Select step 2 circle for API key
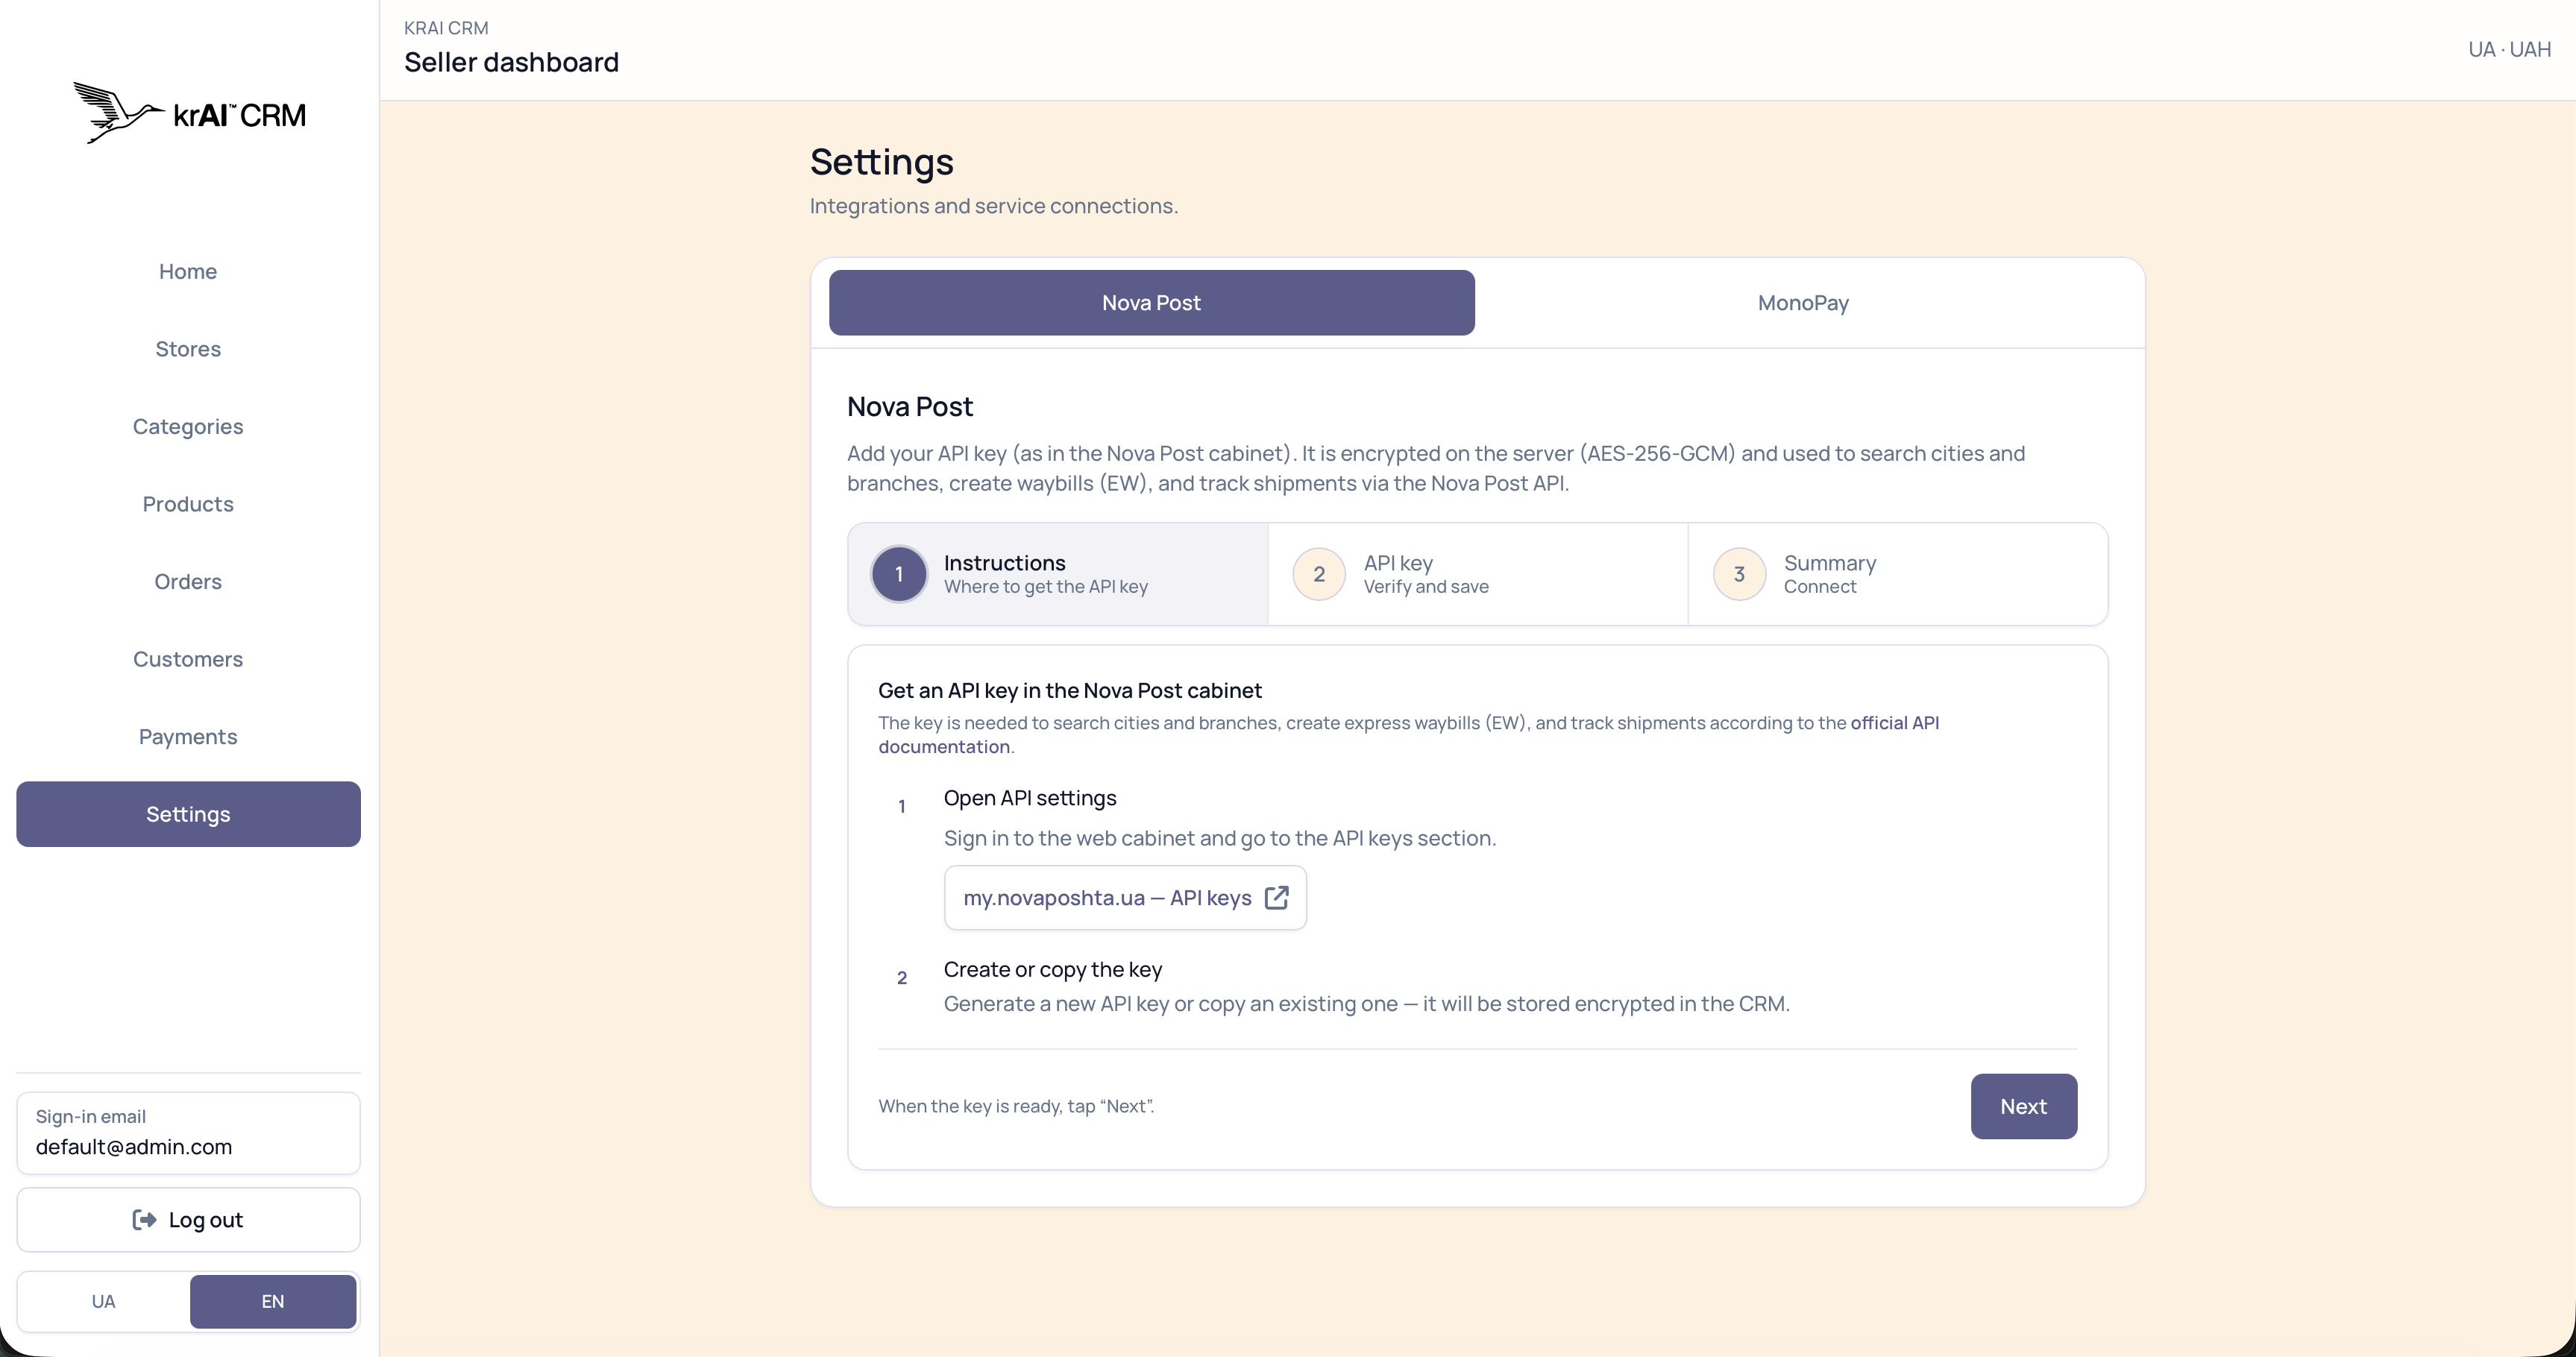This screenshot has width=2576, height=1357. point(1319,574)
